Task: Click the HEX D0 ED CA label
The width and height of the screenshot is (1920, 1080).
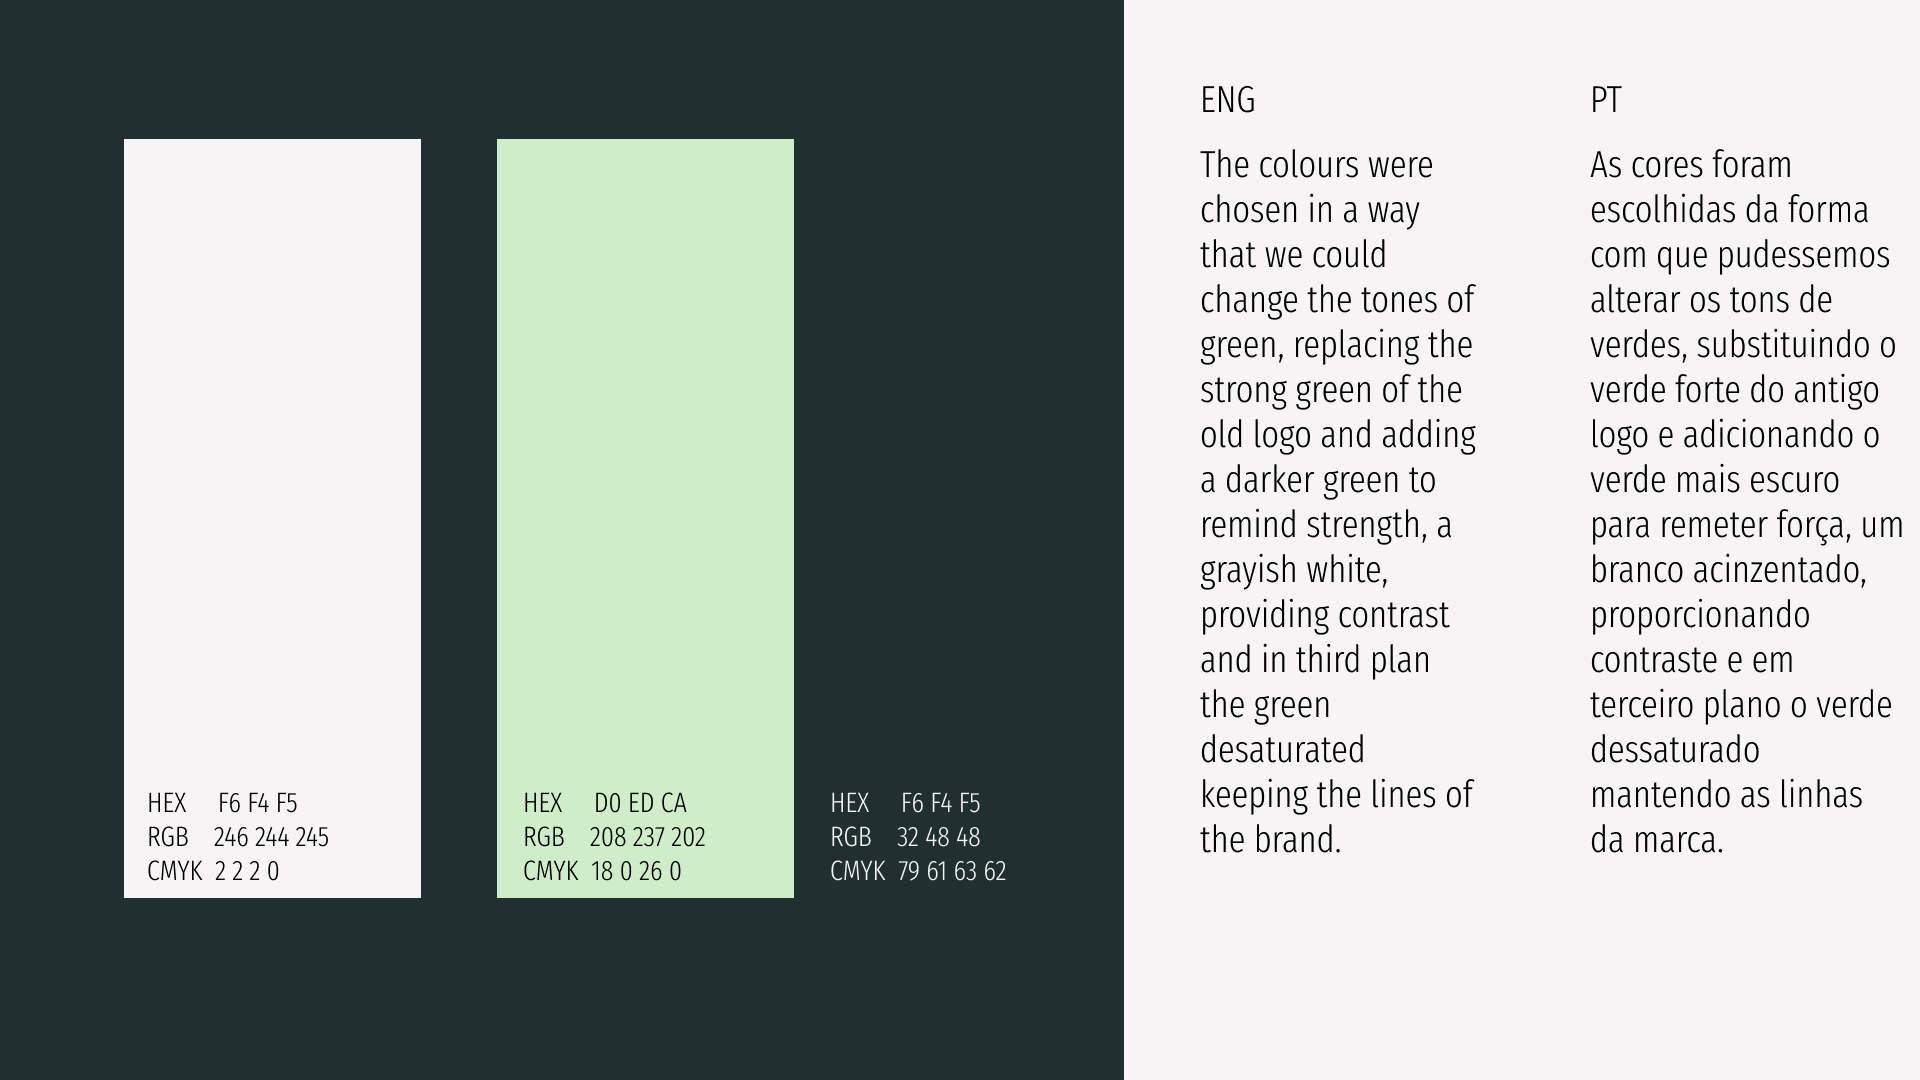Action: tap(605, 803)
